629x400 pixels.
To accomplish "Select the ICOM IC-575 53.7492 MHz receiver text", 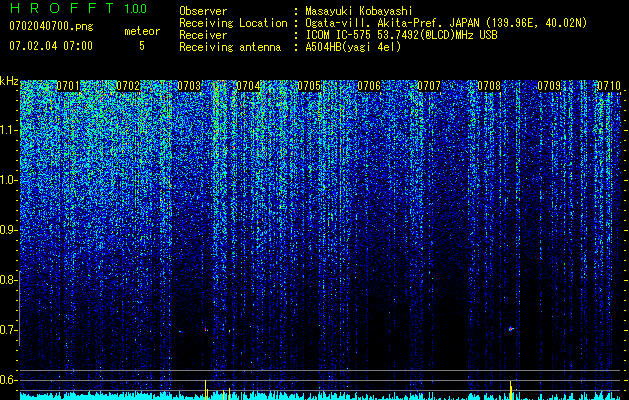I will coord(401,35).
